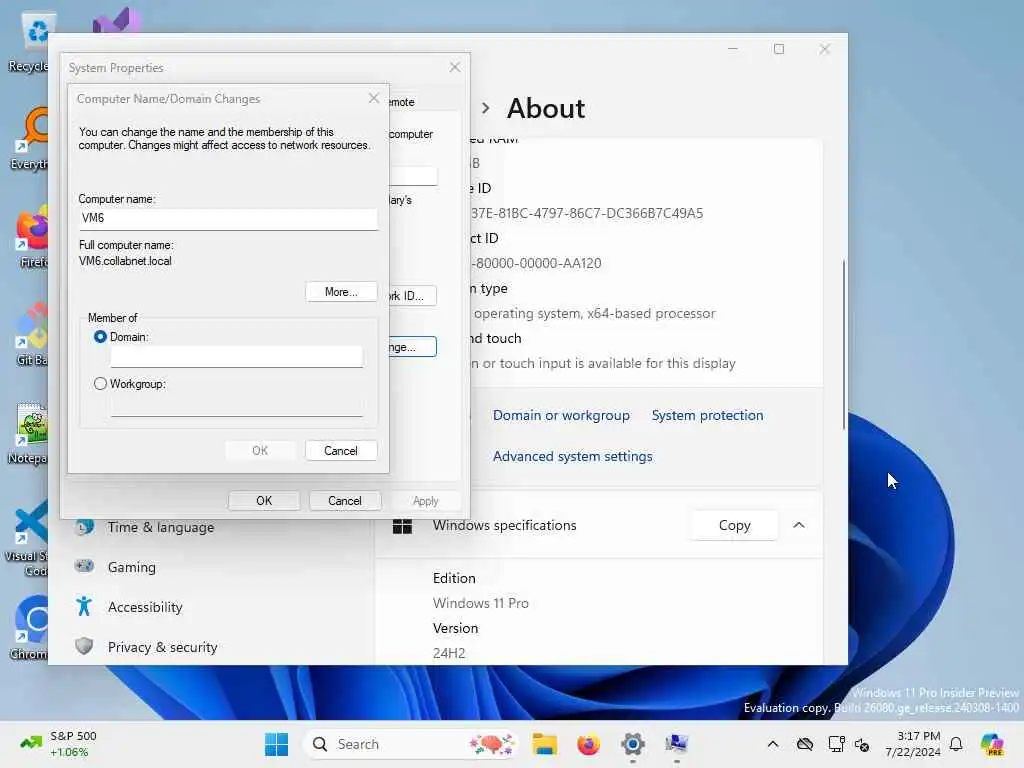This screenshot has height=768, width=1024.
Task: Click the Domain name text field
Action: [236, 357]
